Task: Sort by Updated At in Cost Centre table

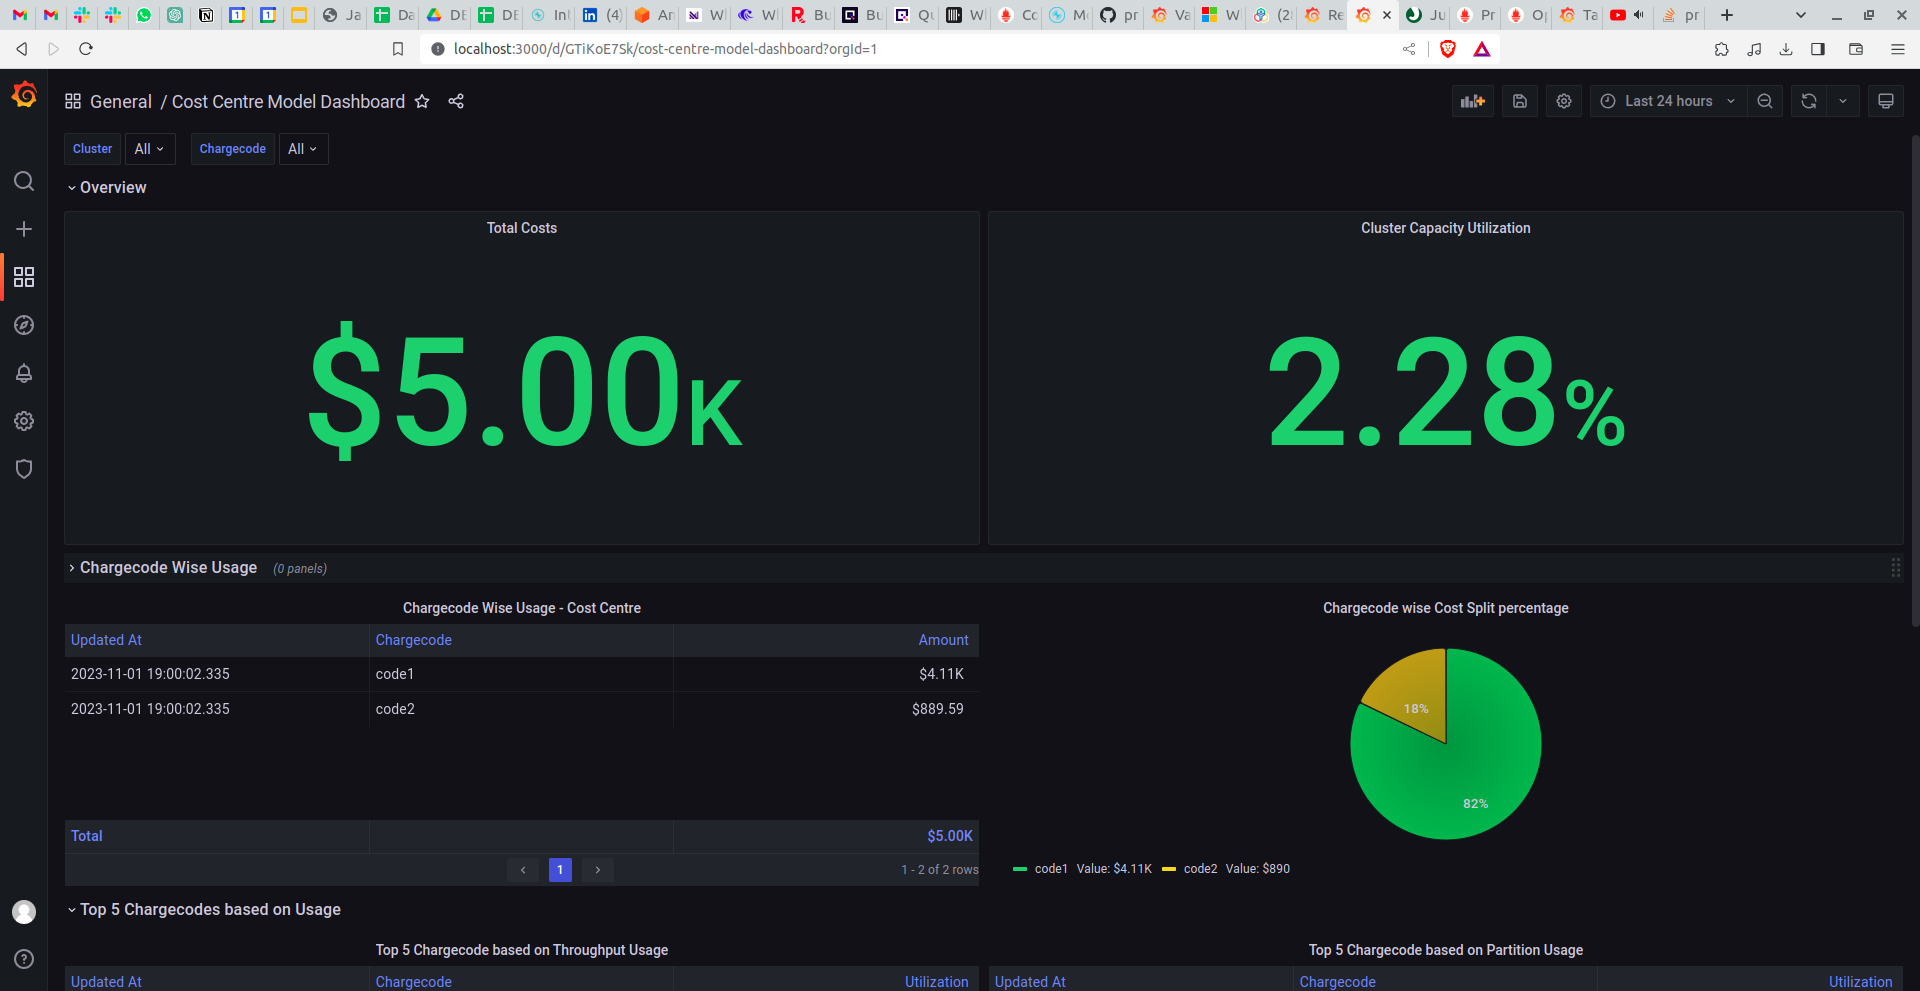Action: click(x=106, y=640)
